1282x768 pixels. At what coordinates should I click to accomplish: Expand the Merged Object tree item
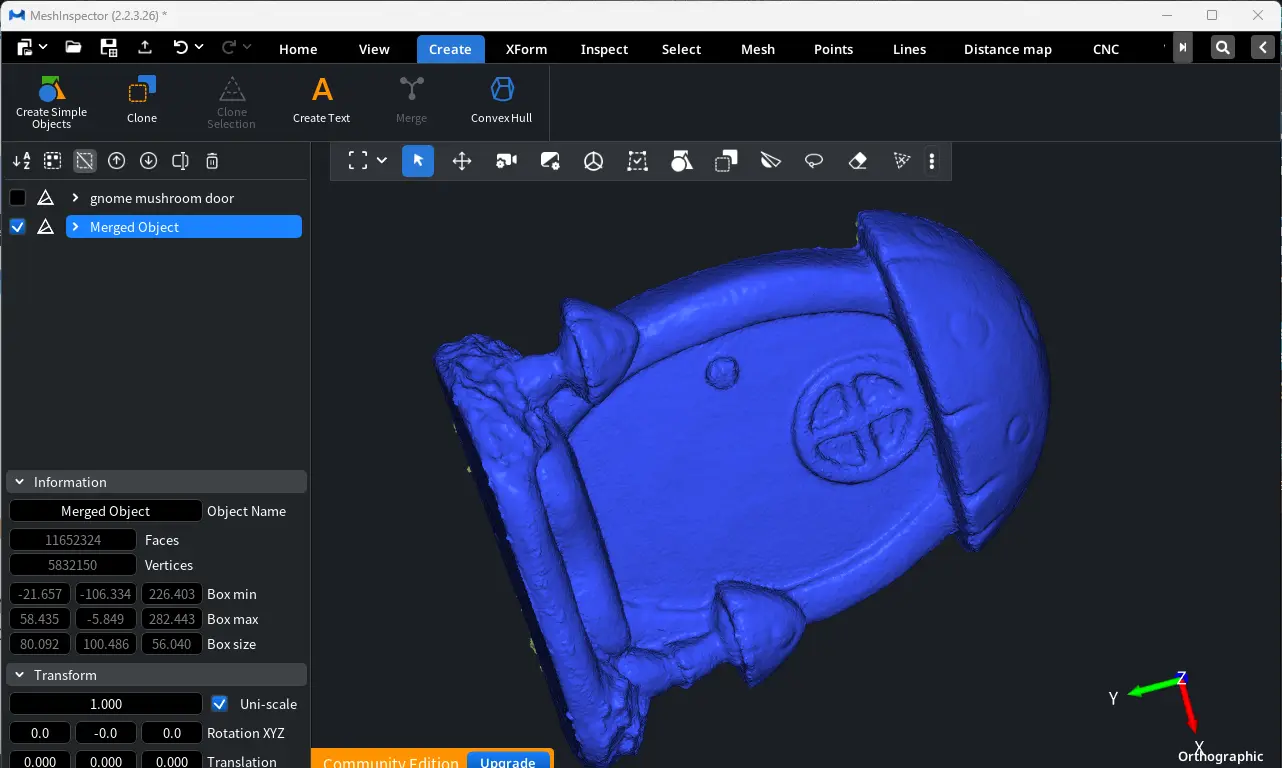(75, 227)
